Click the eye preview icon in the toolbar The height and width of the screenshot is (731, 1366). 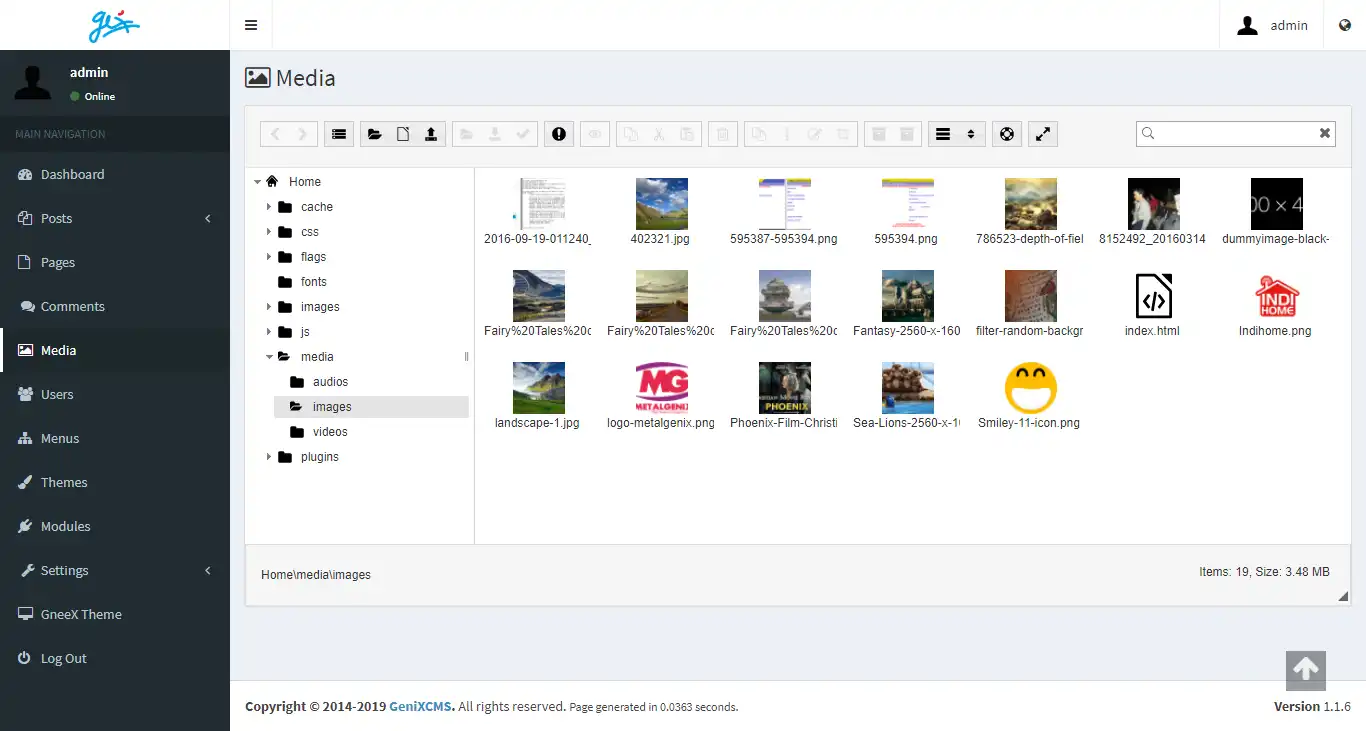point(595,134)
